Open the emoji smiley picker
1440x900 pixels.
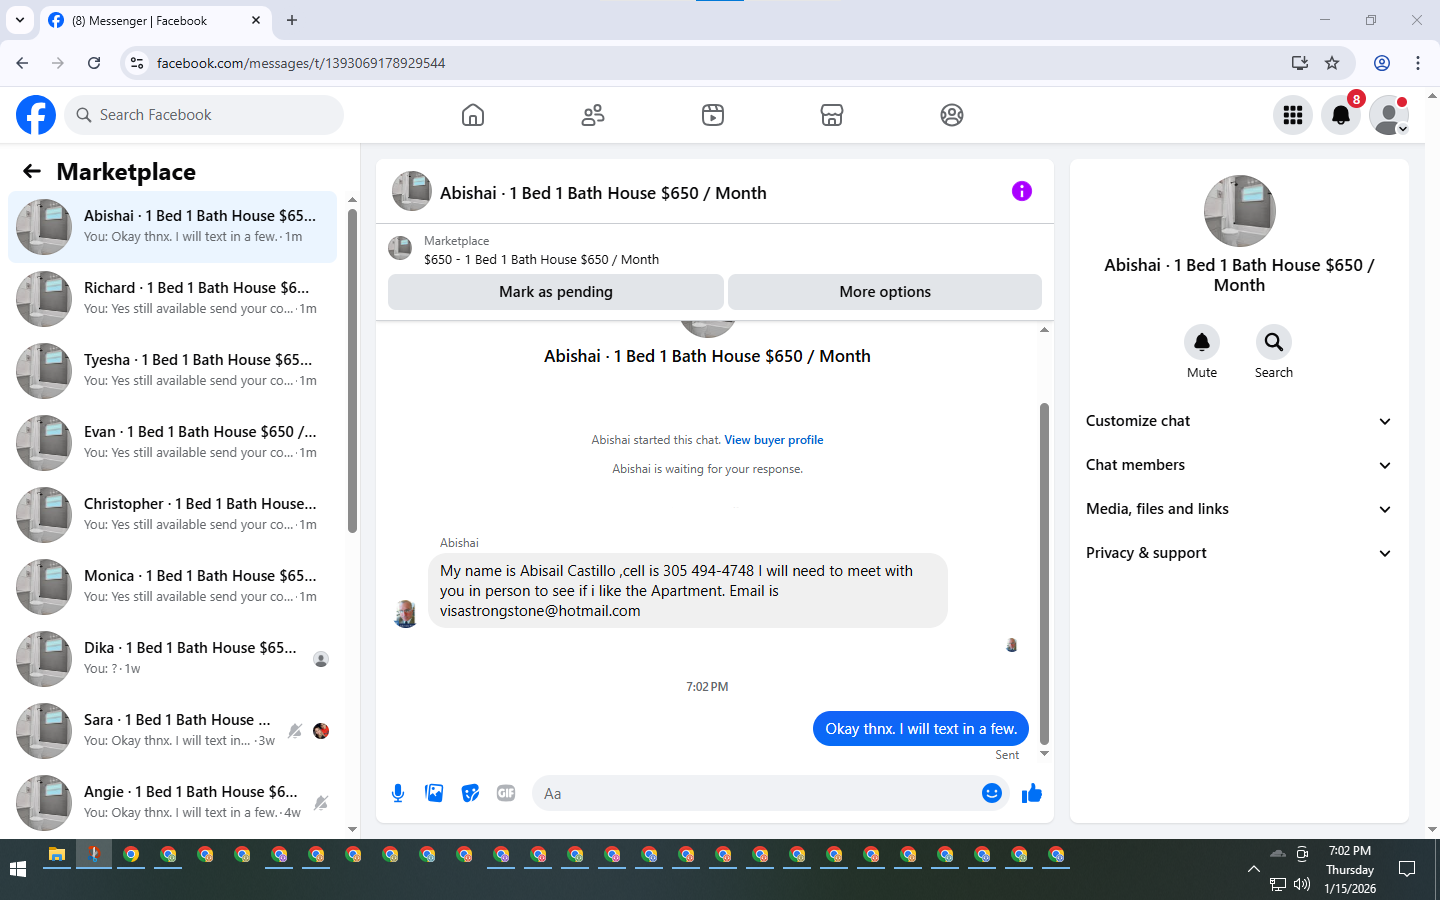991,793
